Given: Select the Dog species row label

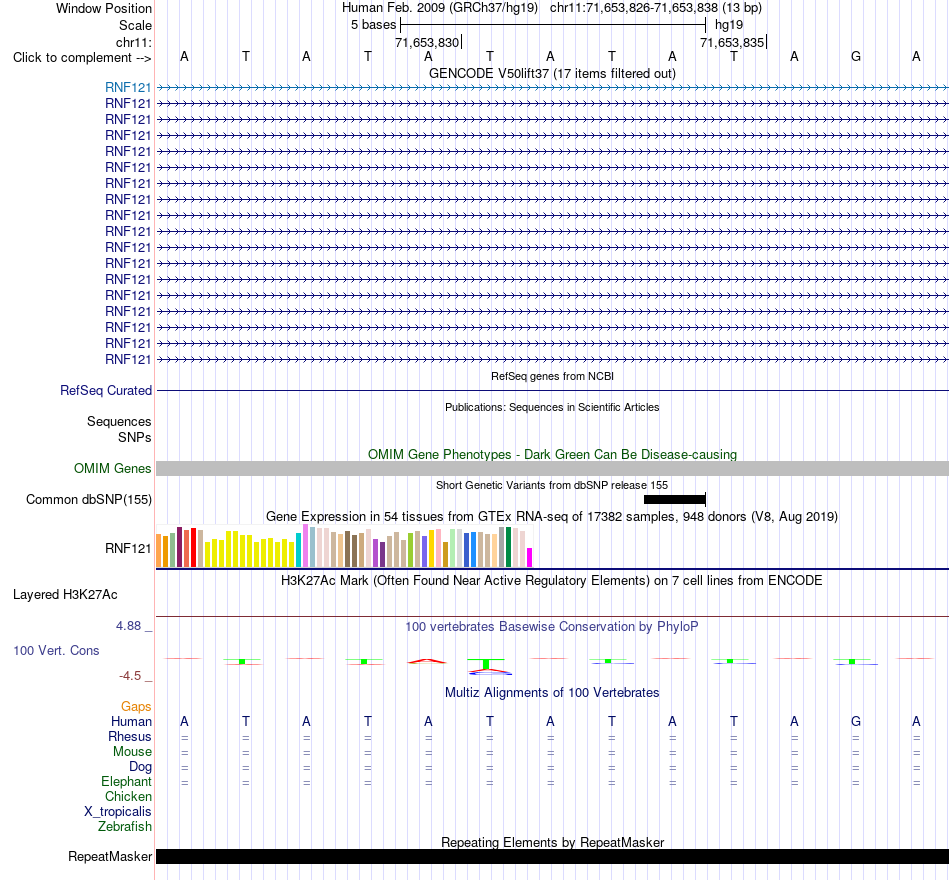Looking at the screenshot, I should click(141, 767).
